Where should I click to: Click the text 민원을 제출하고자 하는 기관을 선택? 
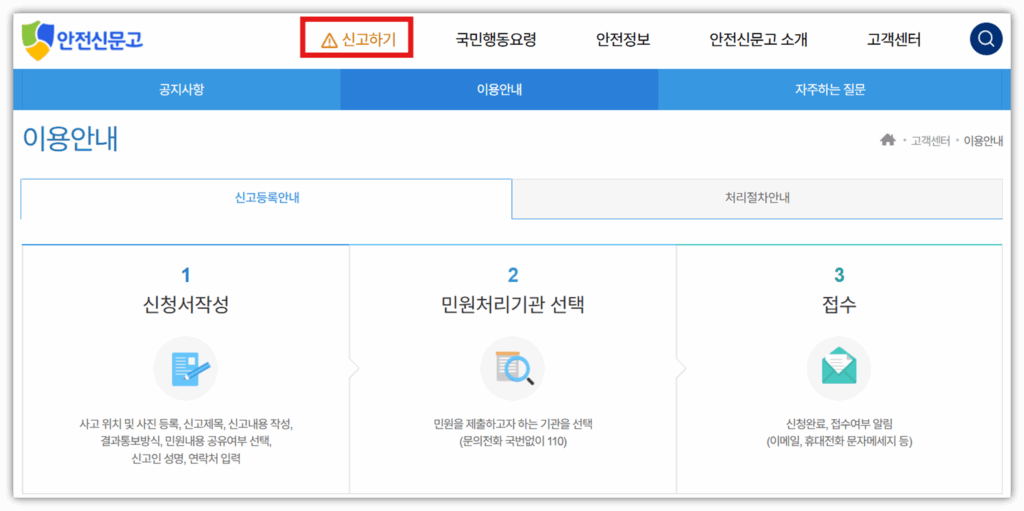click(x=513, y=423)
